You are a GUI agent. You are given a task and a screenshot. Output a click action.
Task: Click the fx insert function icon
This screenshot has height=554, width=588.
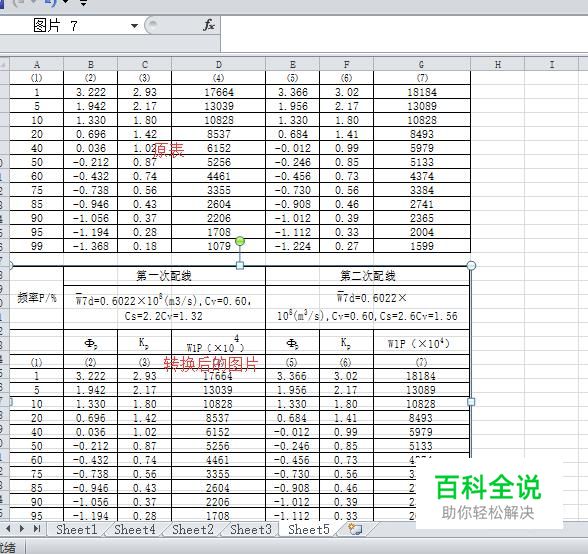click(208, 26)
